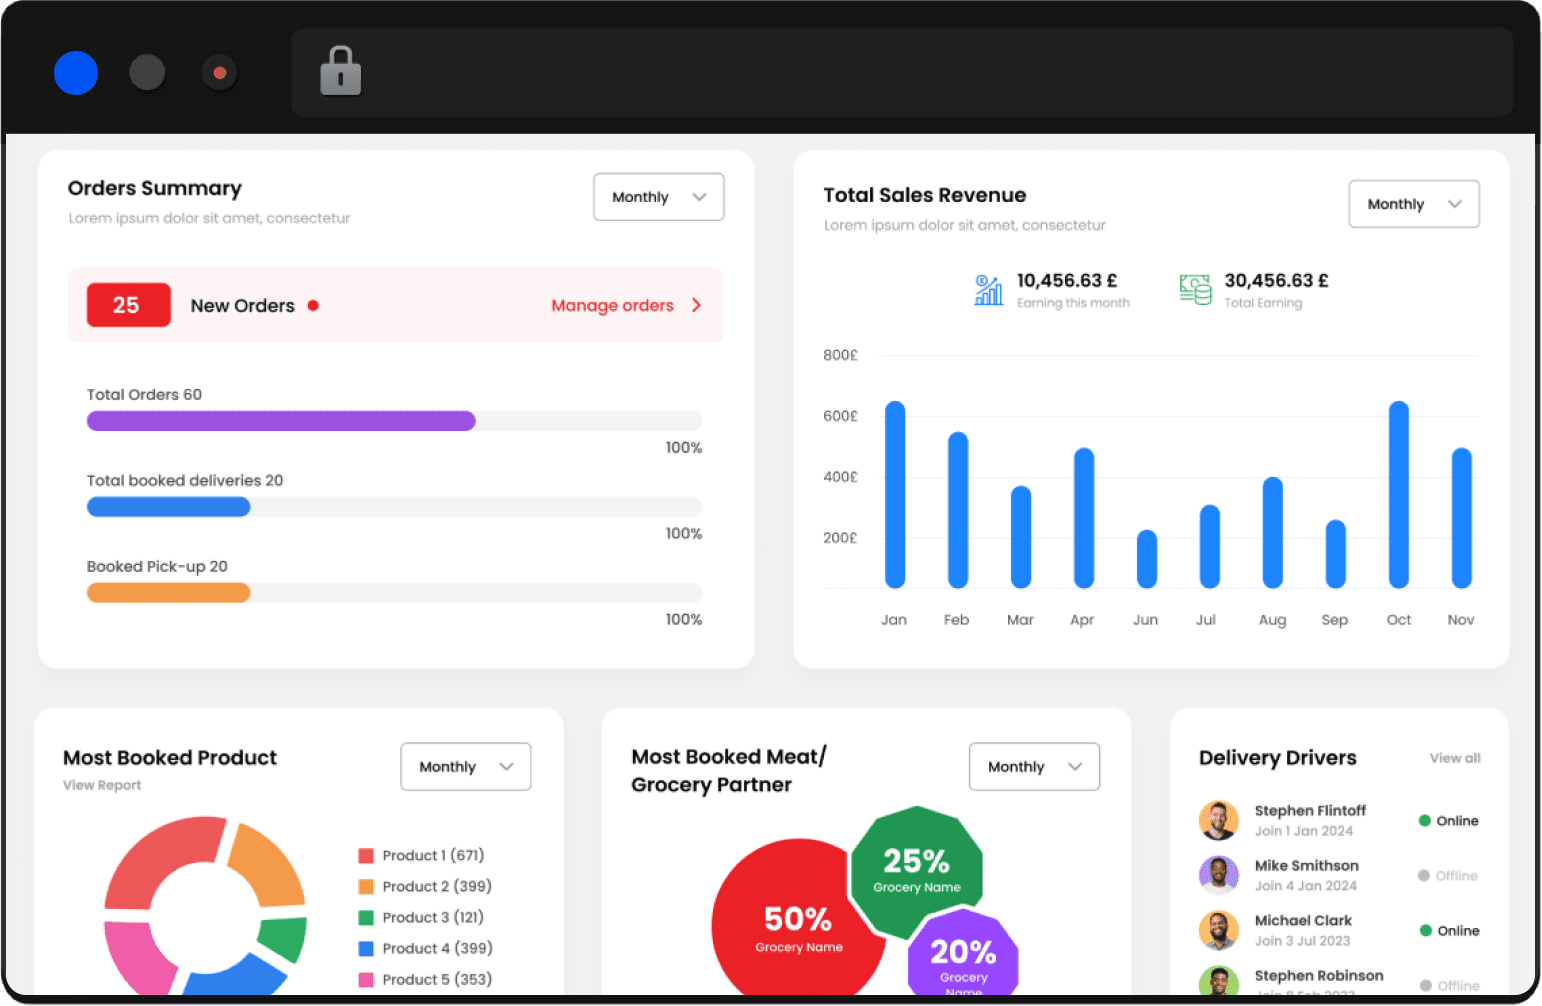The image size is (1542, 1006).
Task: Click Mike Smithson's profile picture
Action: click(x=1218, y=875)
